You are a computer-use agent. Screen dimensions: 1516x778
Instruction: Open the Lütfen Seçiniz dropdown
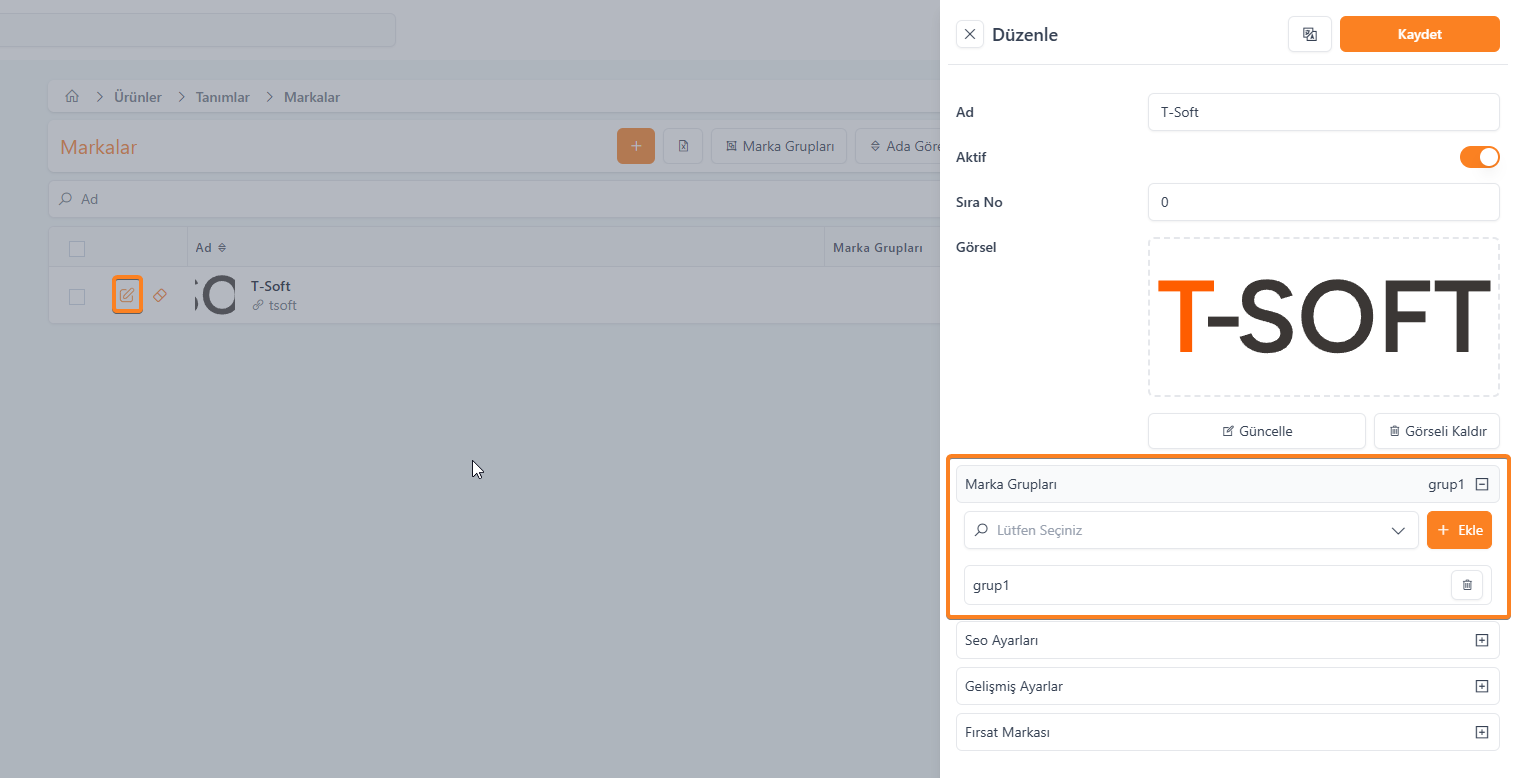pos(1190,530)
